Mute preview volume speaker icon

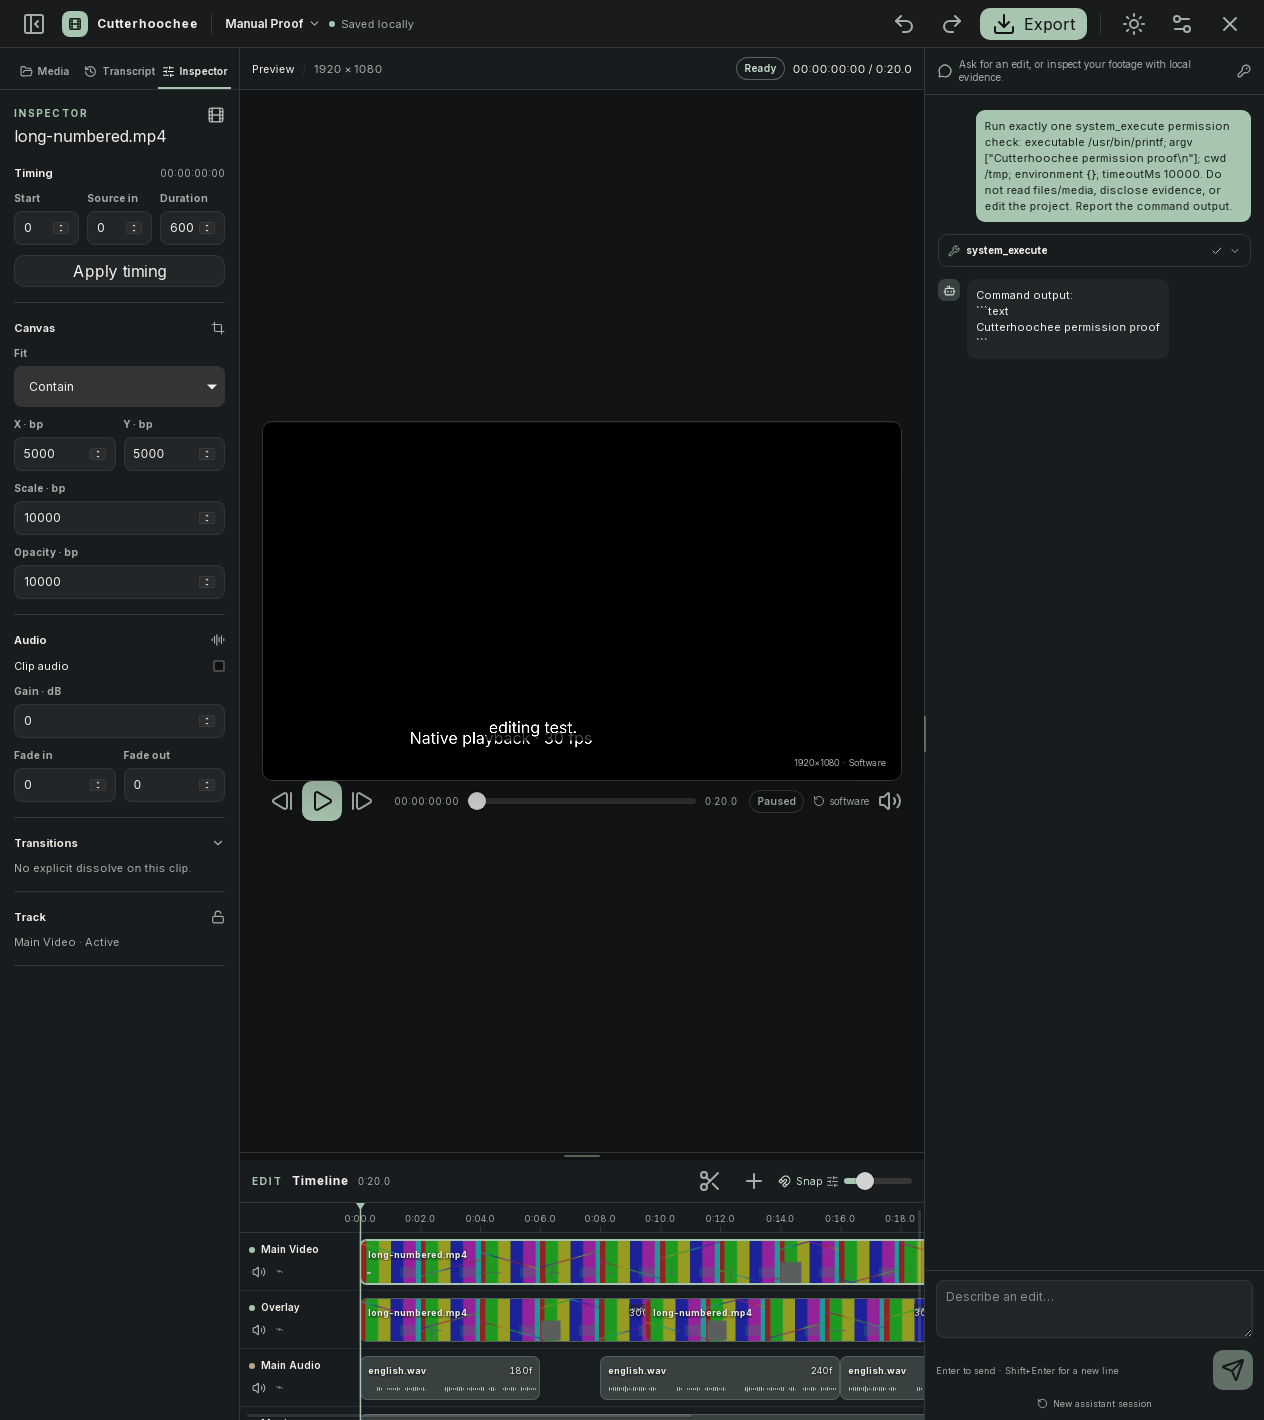(890, 801)
